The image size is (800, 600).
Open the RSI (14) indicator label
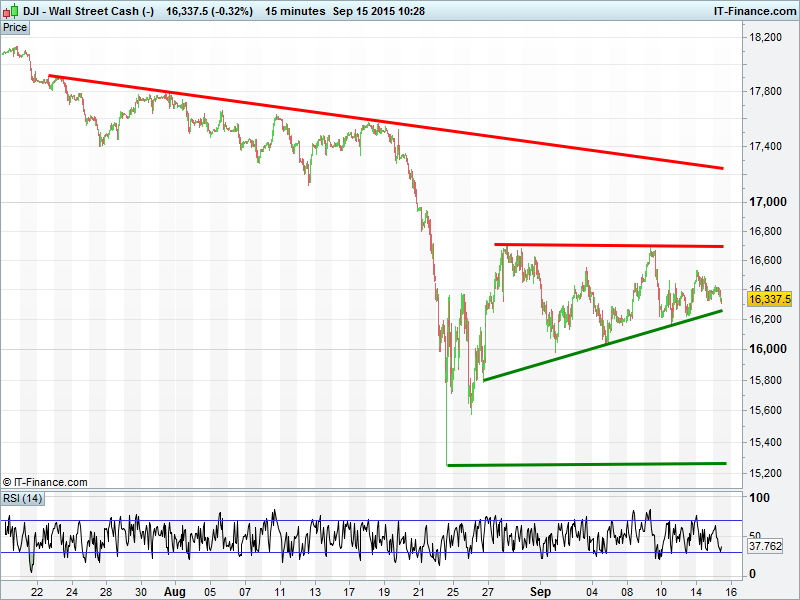tap(22, 498)
